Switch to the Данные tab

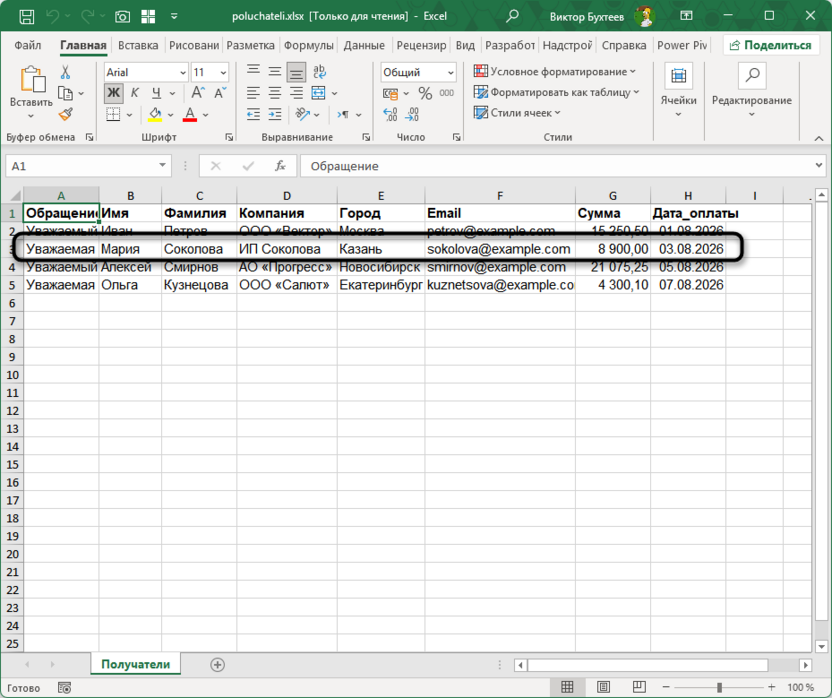tap(364, 46)
